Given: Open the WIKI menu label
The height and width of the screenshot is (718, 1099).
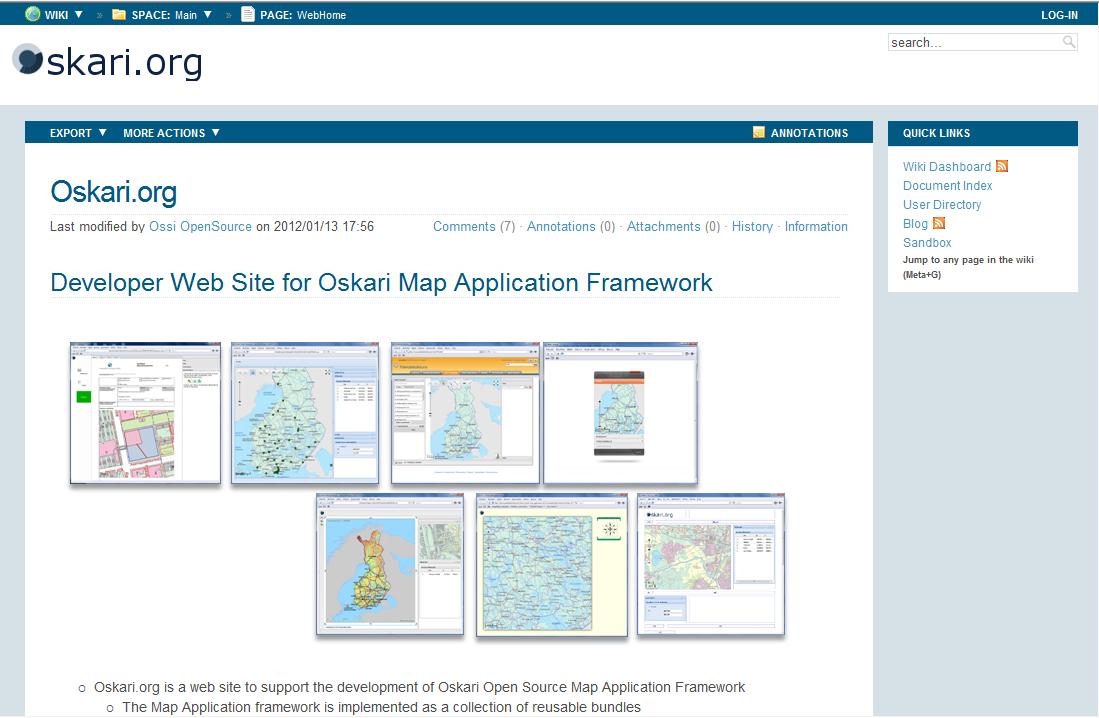Looking at the screenshot, I should pos(56,15).
